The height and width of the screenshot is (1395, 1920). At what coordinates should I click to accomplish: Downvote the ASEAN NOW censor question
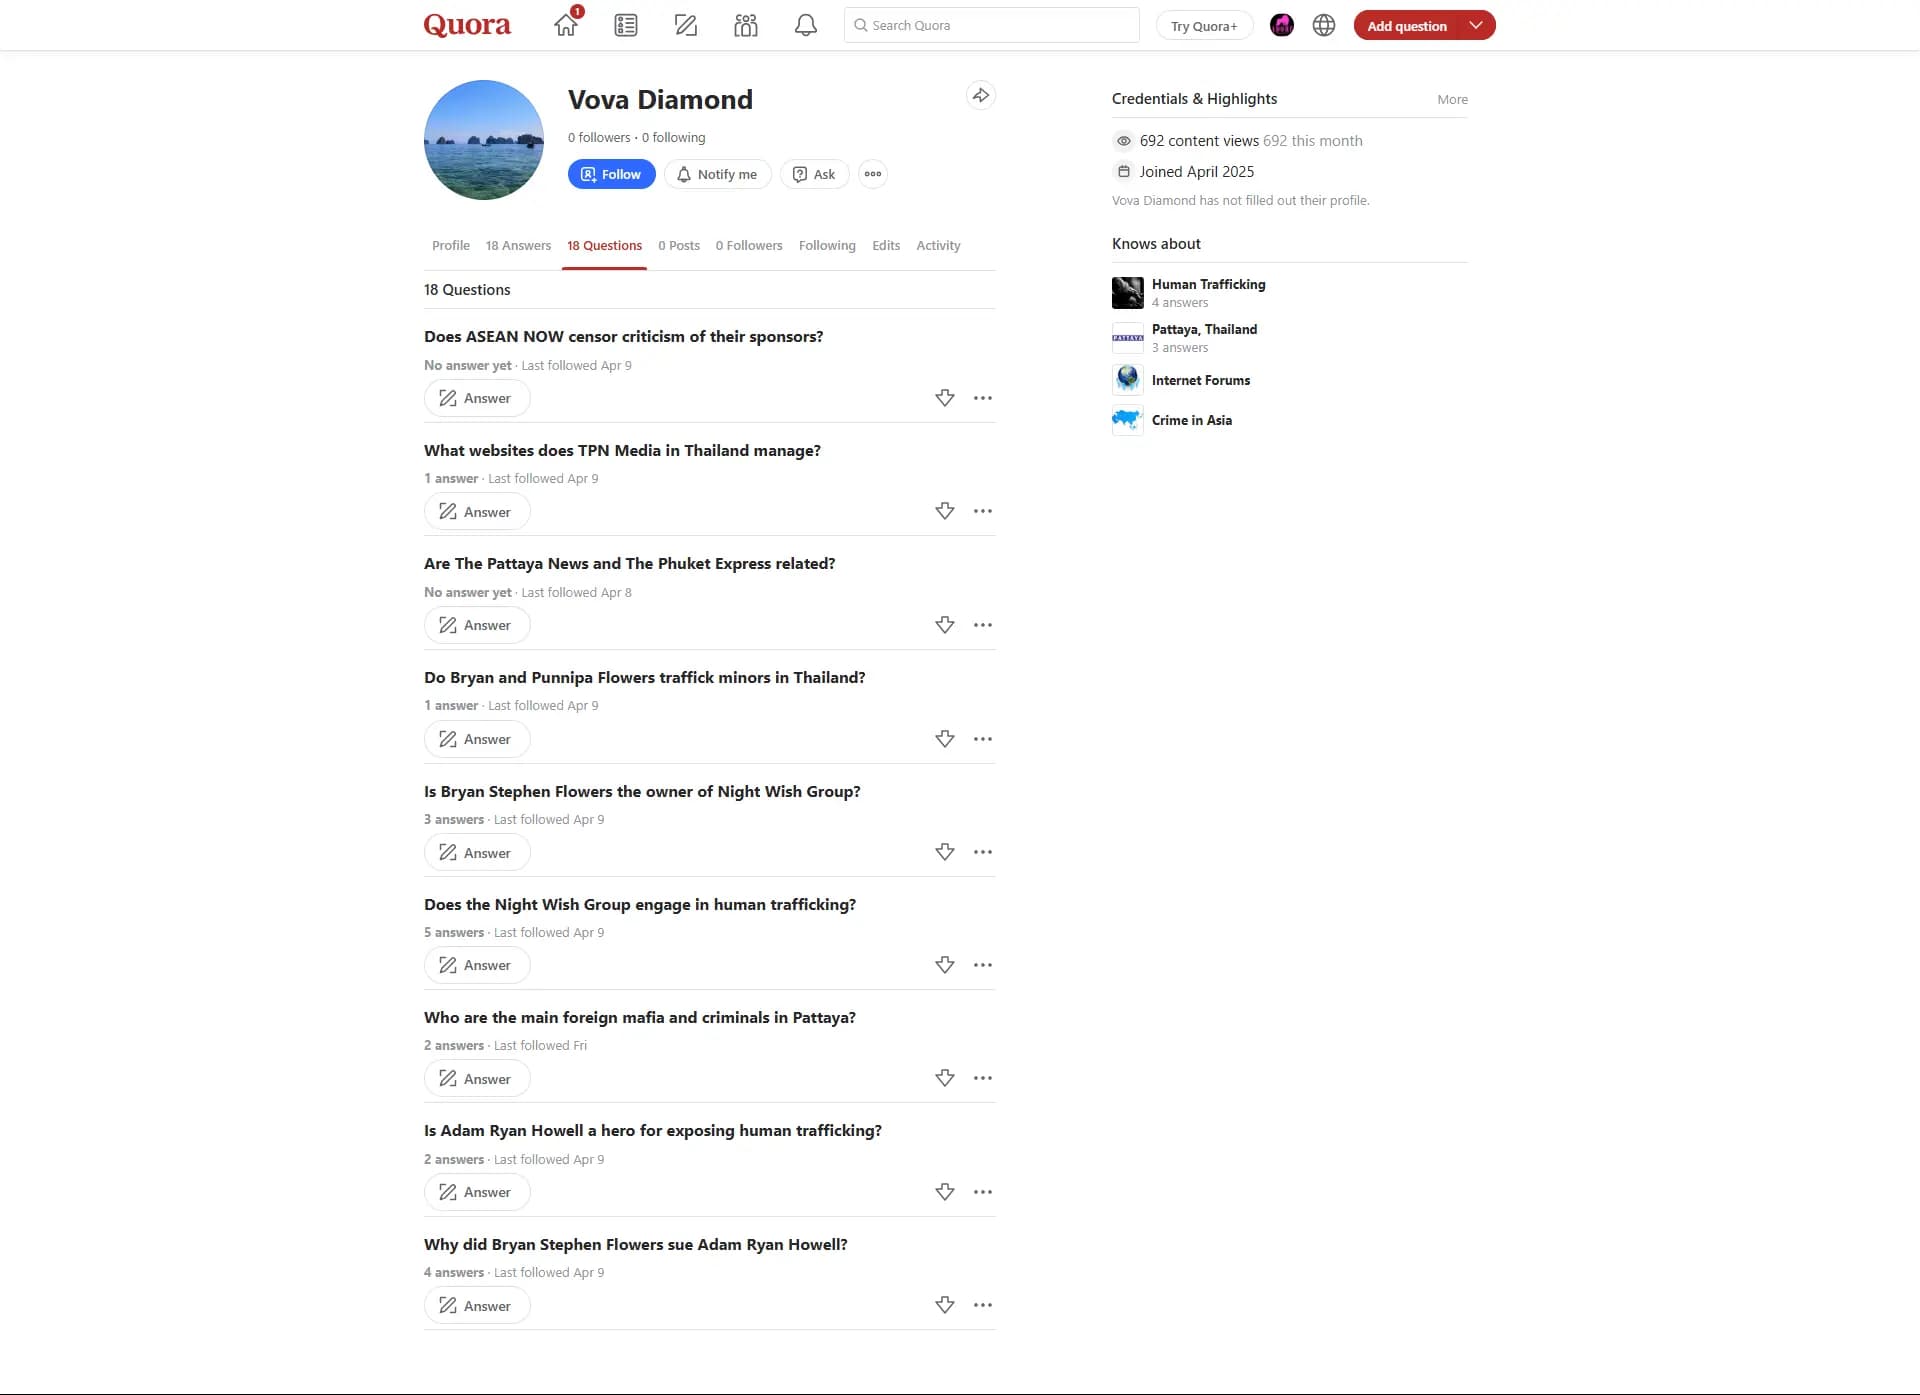(x=945, y=398)
